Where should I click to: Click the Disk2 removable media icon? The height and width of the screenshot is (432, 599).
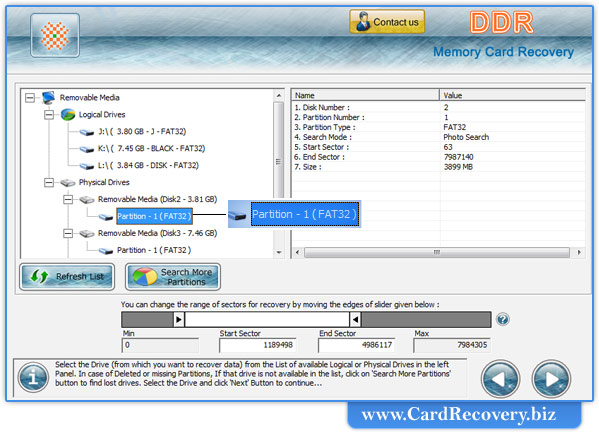(87, 199)
